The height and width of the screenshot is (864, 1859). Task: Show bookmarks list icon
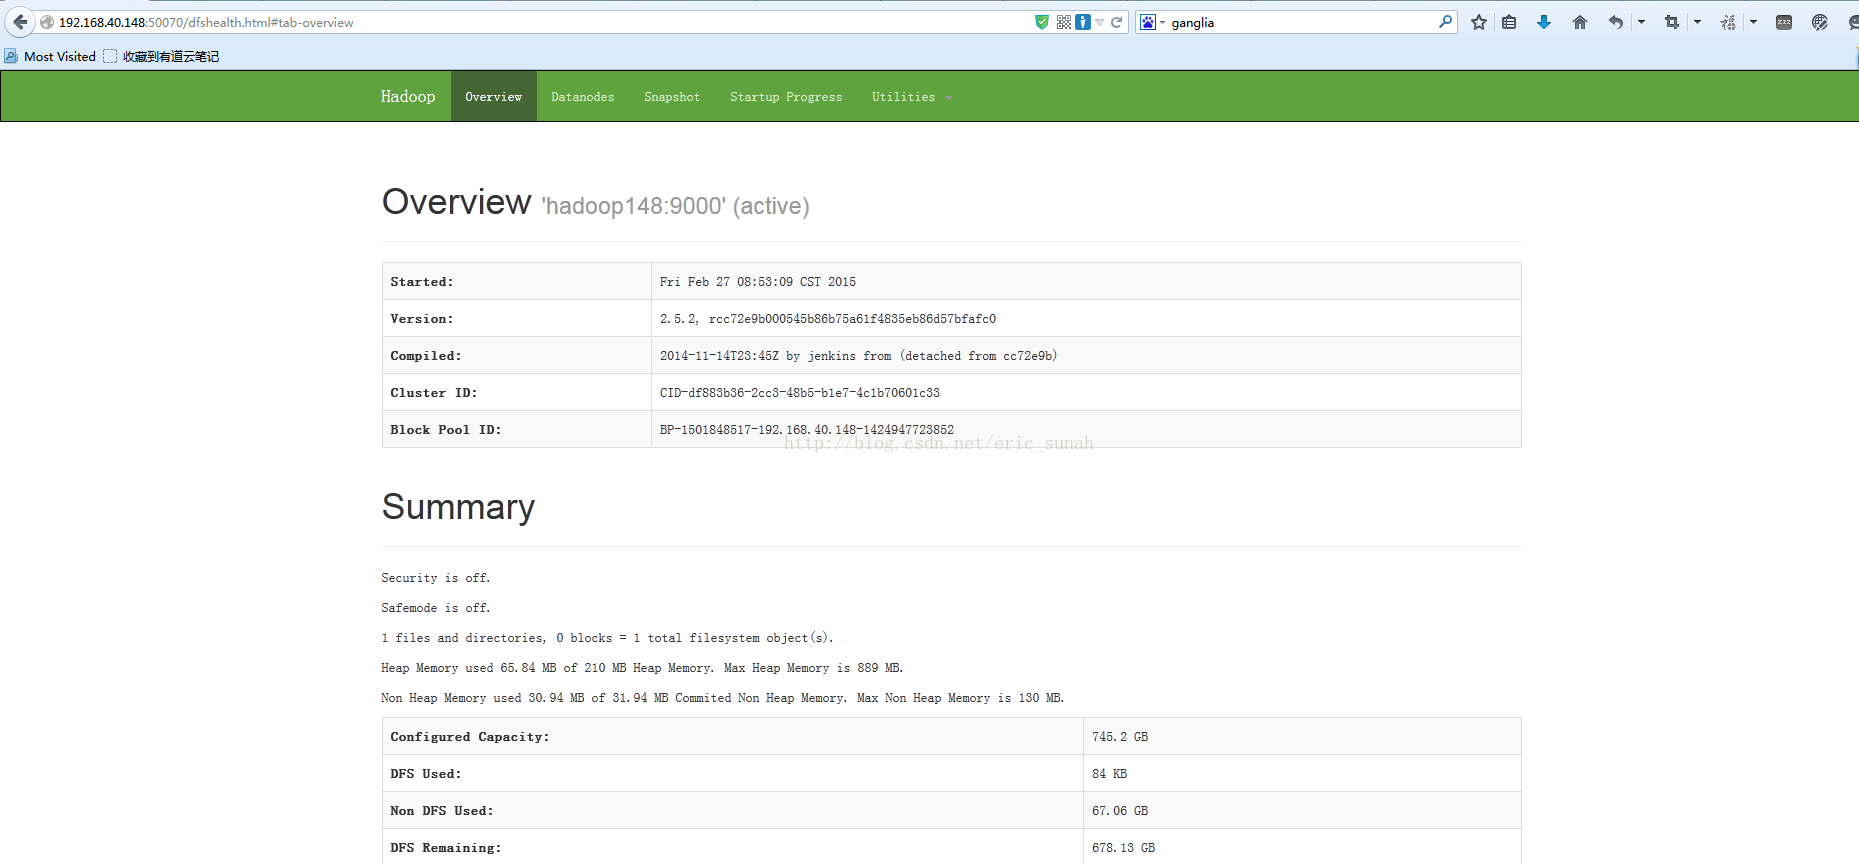pos(1509,22)
